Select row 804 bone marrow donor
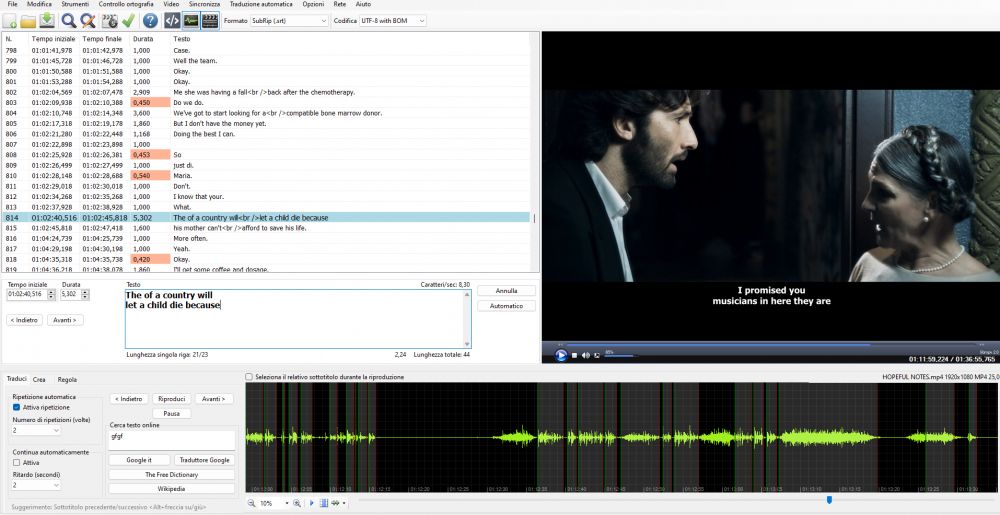Viewport: 1000px width, 515px height. tap(265, 113)
